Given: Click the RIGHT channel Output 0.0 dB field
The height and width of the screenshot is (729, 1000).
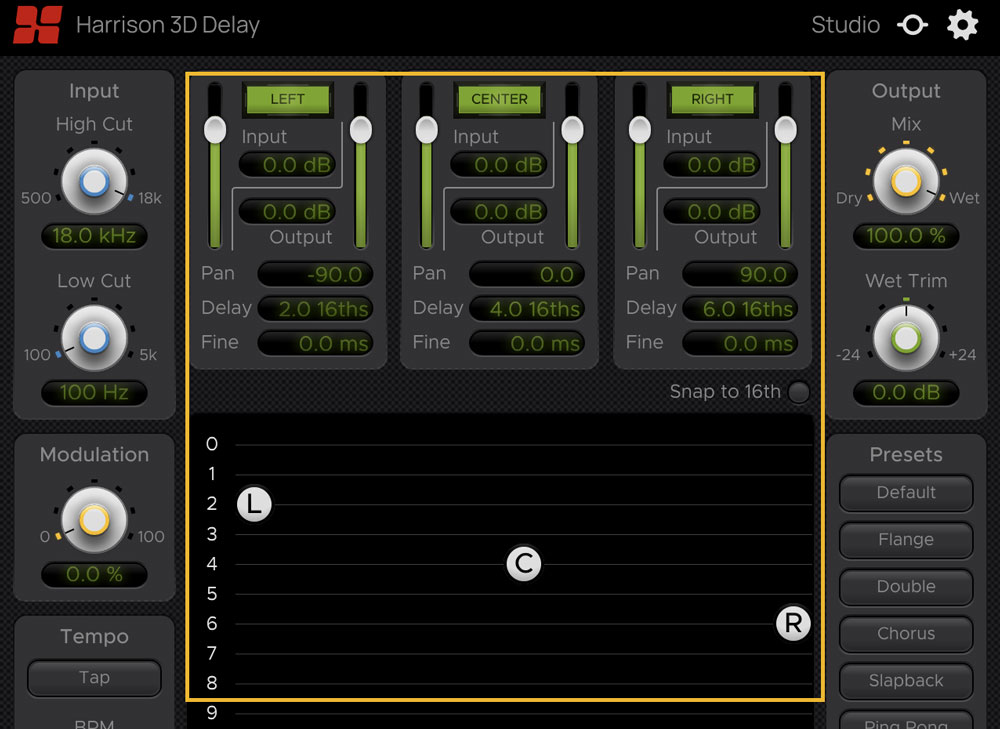Looking at the screenshot, I should tap(712, 212).
